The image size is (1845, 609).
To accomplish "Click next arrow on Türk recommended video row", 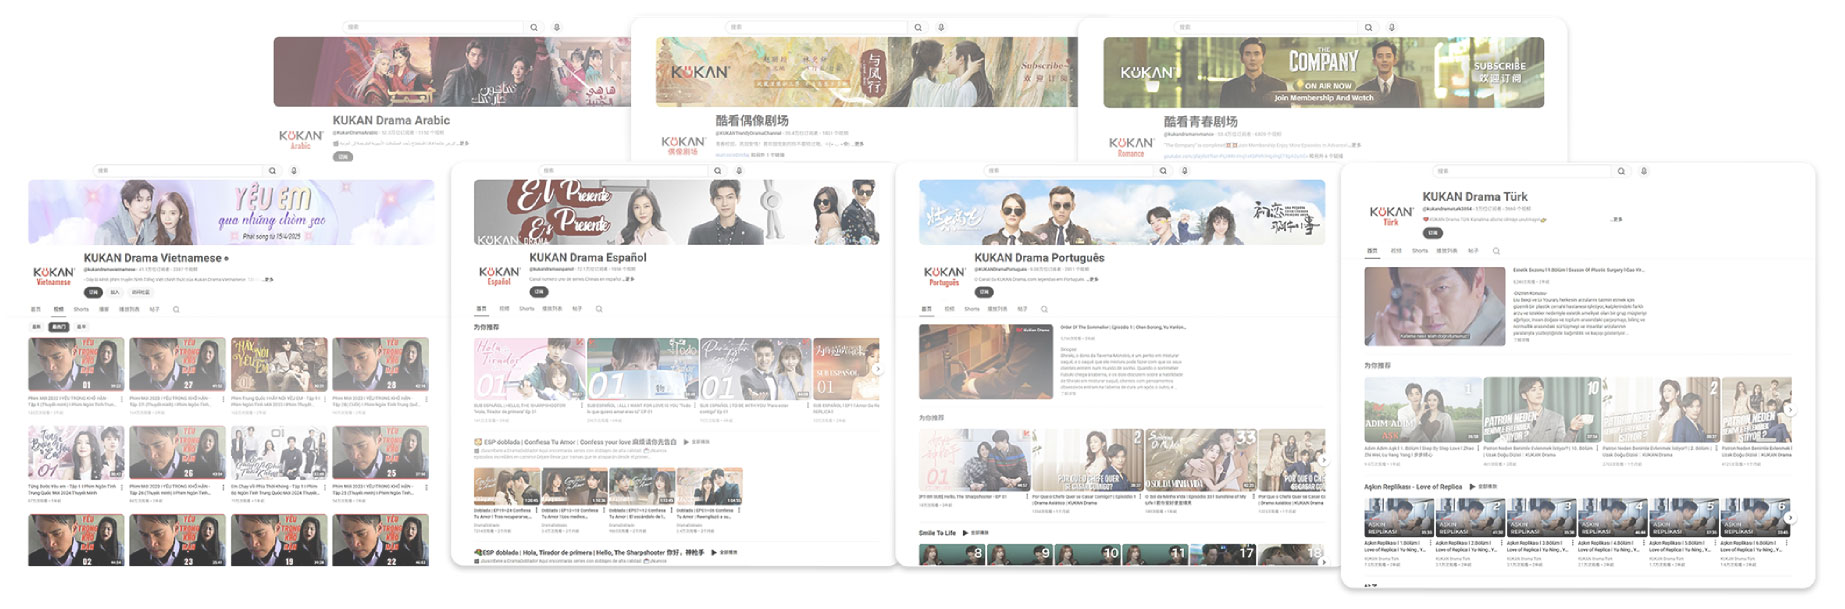I will (x=1790, y=410).
